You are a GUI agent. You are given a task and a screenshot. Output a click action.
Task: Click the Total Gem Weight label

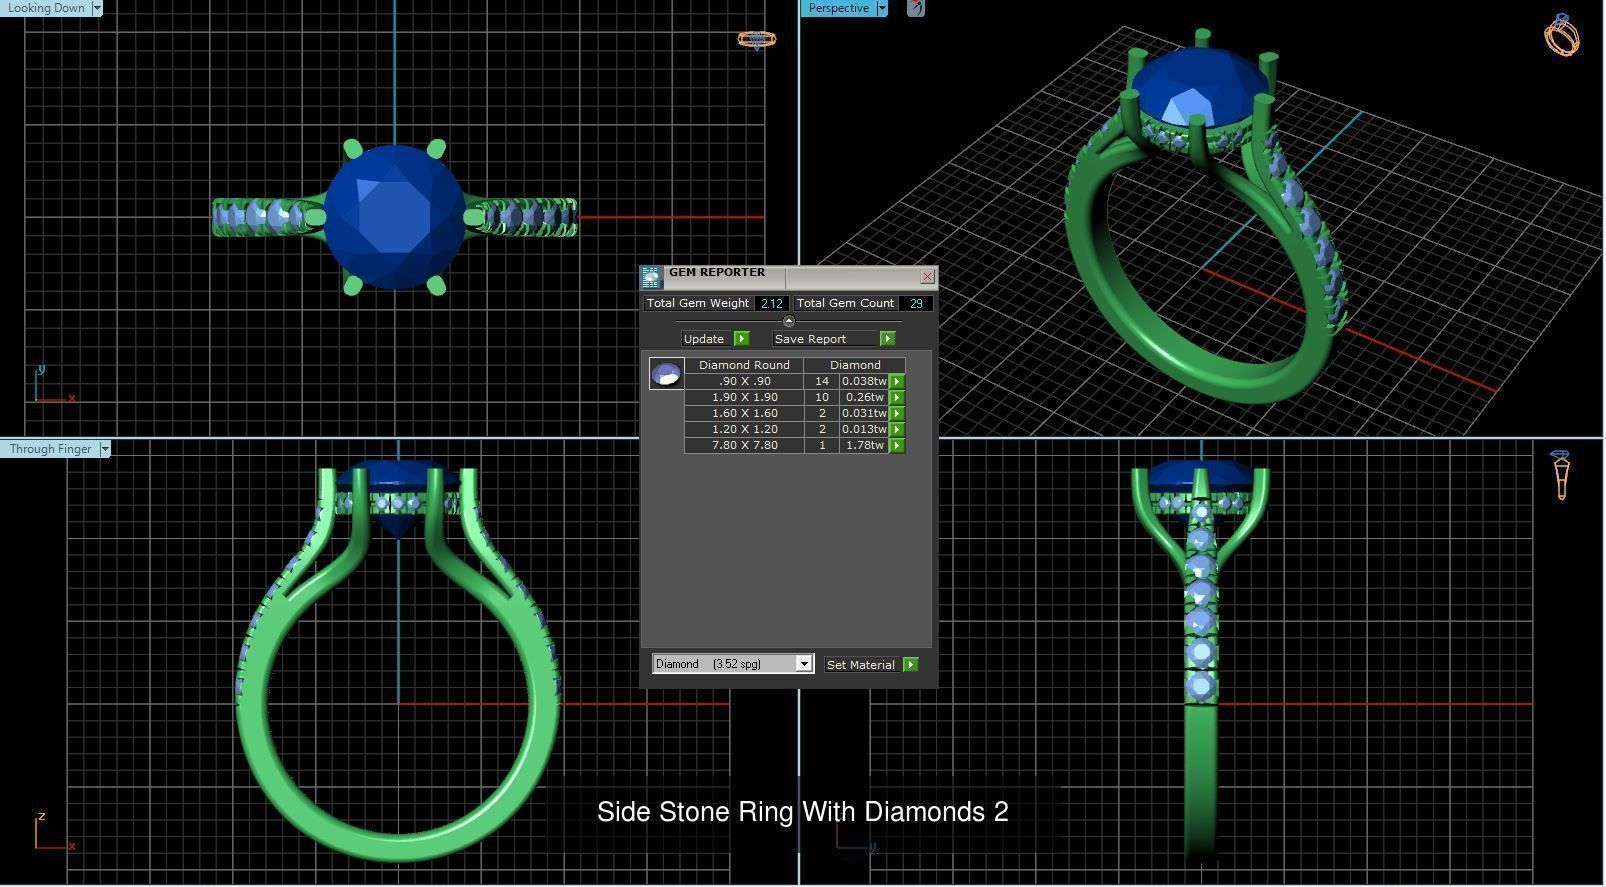click(698, 303)
